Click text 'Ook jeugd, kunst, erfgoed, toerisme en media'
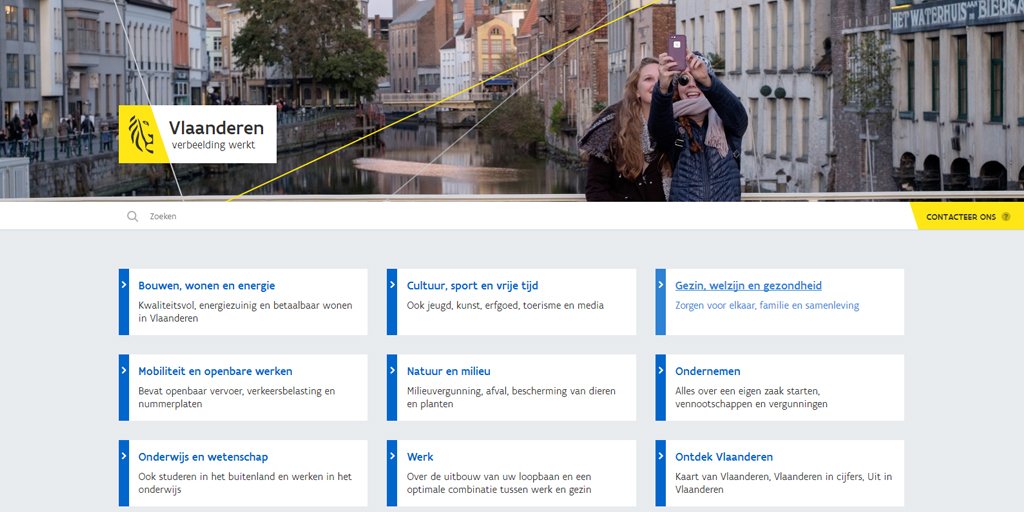The height and width of the screenshot is (512, 1024). tap(505, 305)
